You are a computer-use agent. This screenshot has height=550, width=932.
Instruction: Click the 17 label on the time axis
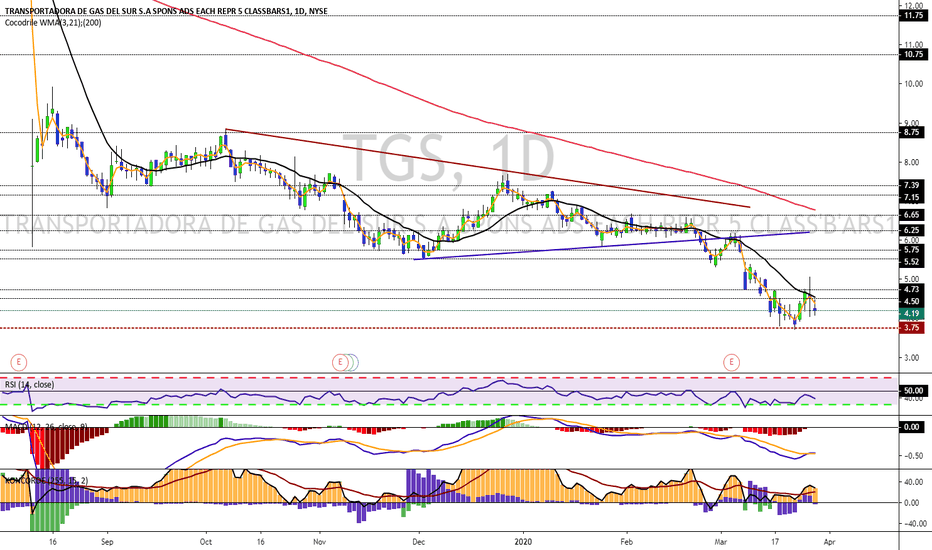pyautogui.click(x=775, y=542)
